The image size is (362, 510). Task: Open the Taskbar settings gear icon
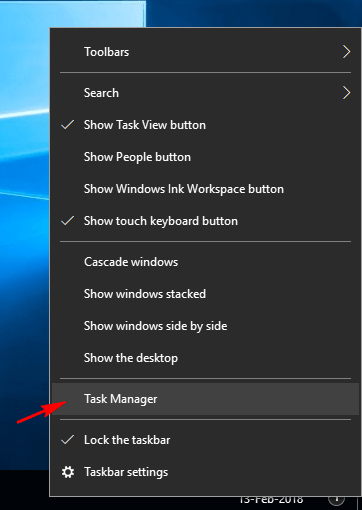68,472
